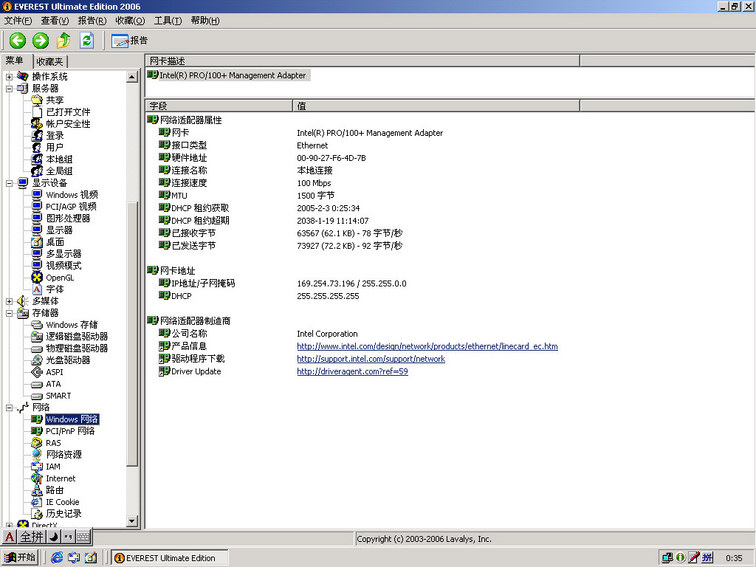The height and width of the screenshot is (567, 756).
Task: Open the 图形处理器 tree item
Action: (x=68, y=218)
